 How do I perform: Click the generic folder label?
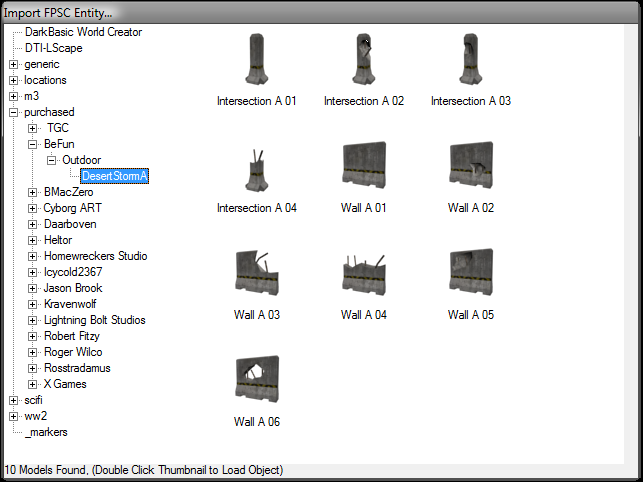point(42,64)
